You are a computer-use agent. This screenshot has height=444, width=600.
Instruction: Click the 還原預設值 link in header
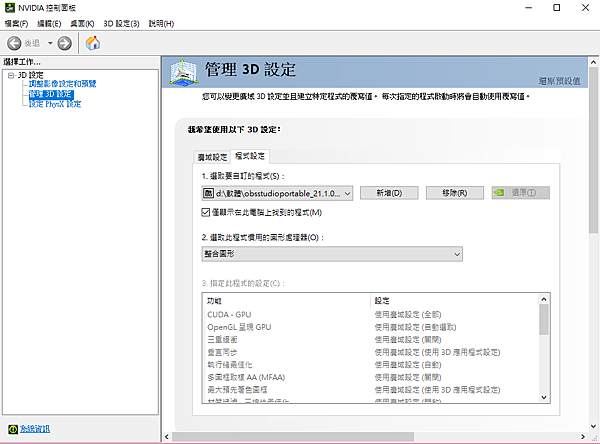[x=559, y=81]
